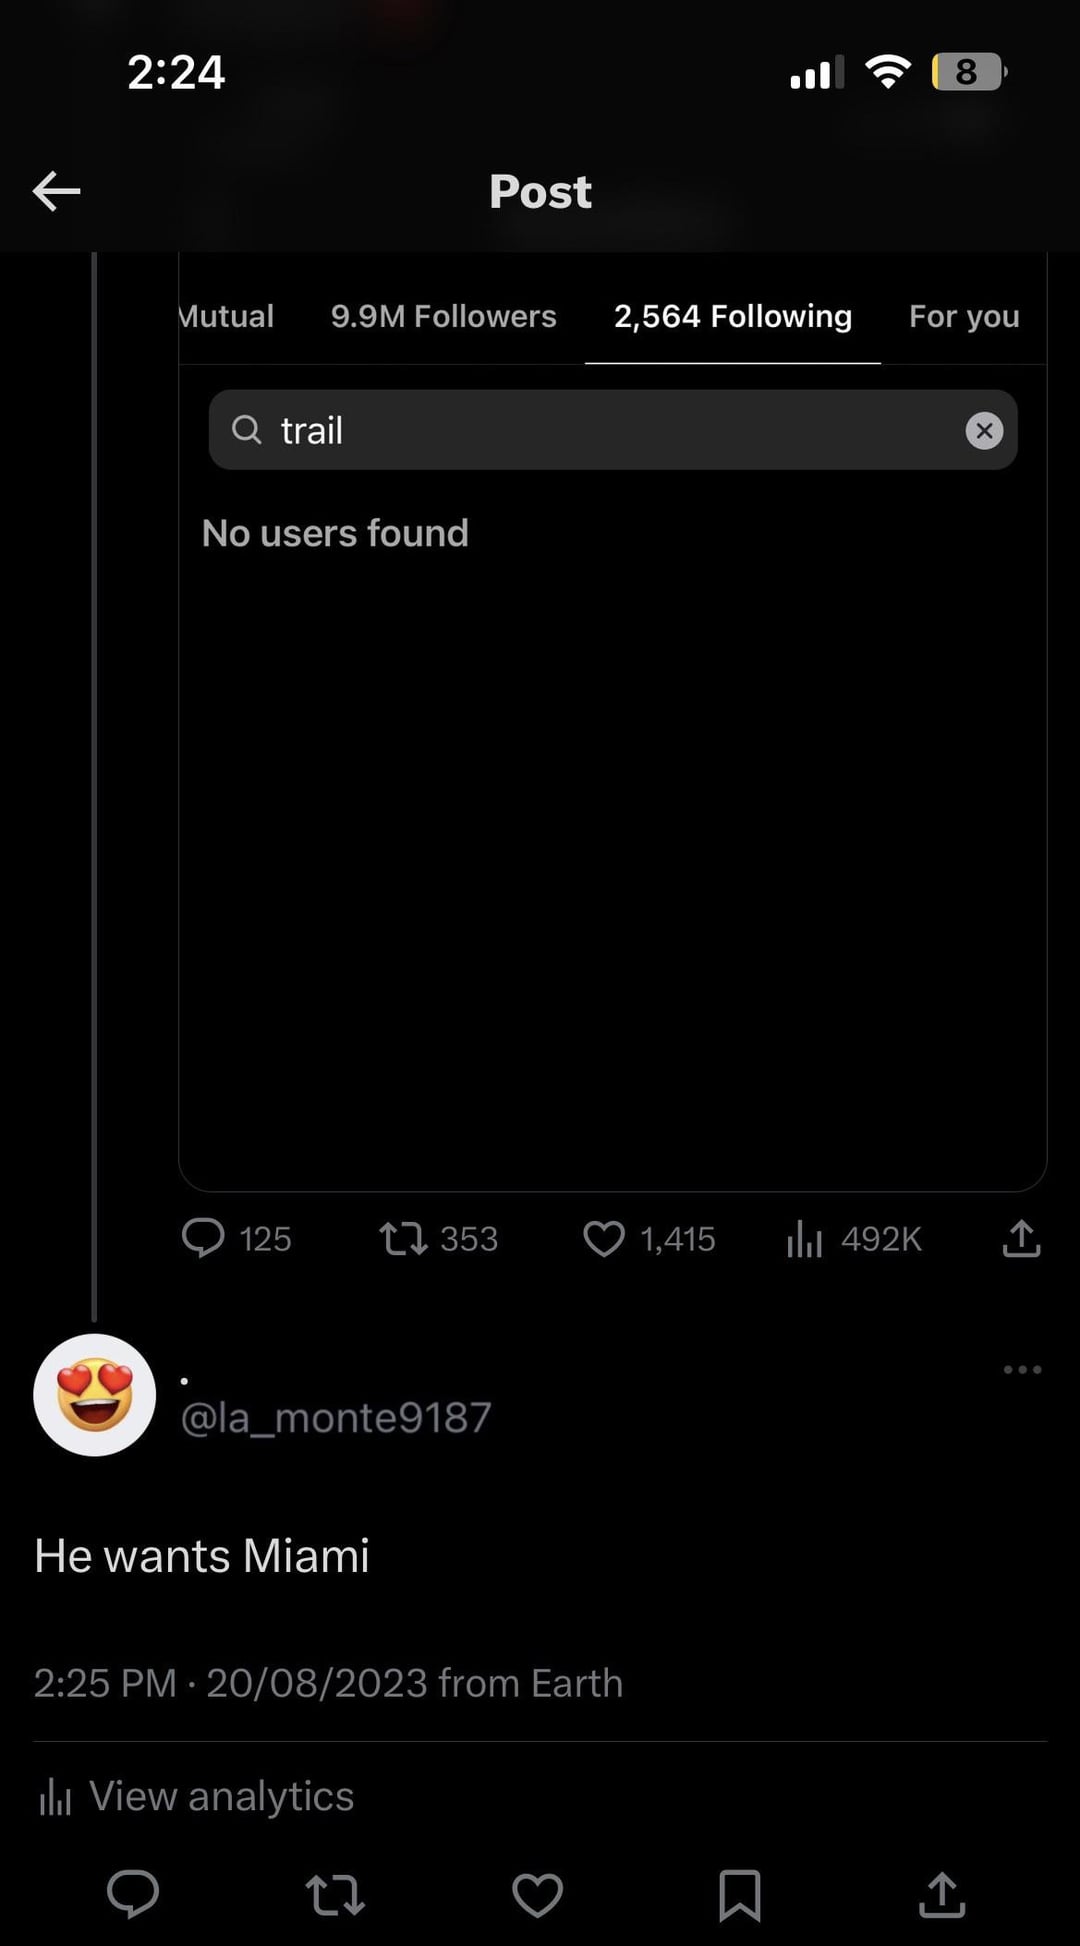This screenshot has width=1080, height=1946.
Task: Tap the search field containing 'trail'
Action: [600, 430]
